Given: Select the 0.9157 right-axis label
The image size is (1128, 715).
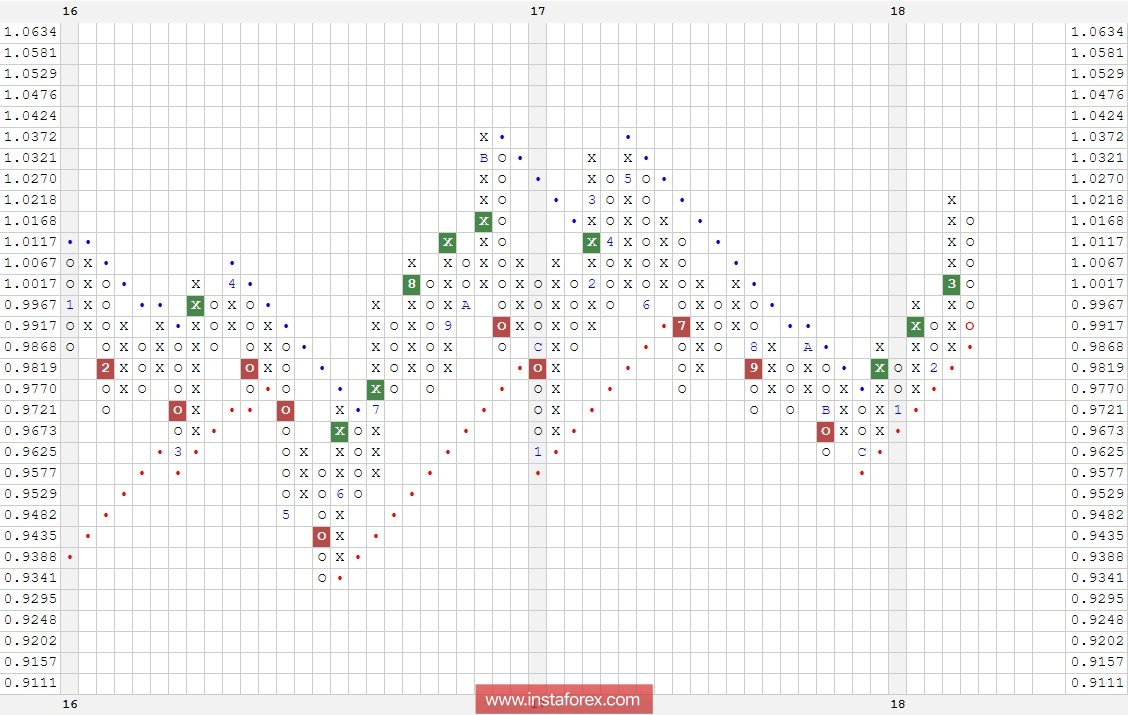Looking at the screenshot, I should pyautogui.click(x=1097, y=662).
